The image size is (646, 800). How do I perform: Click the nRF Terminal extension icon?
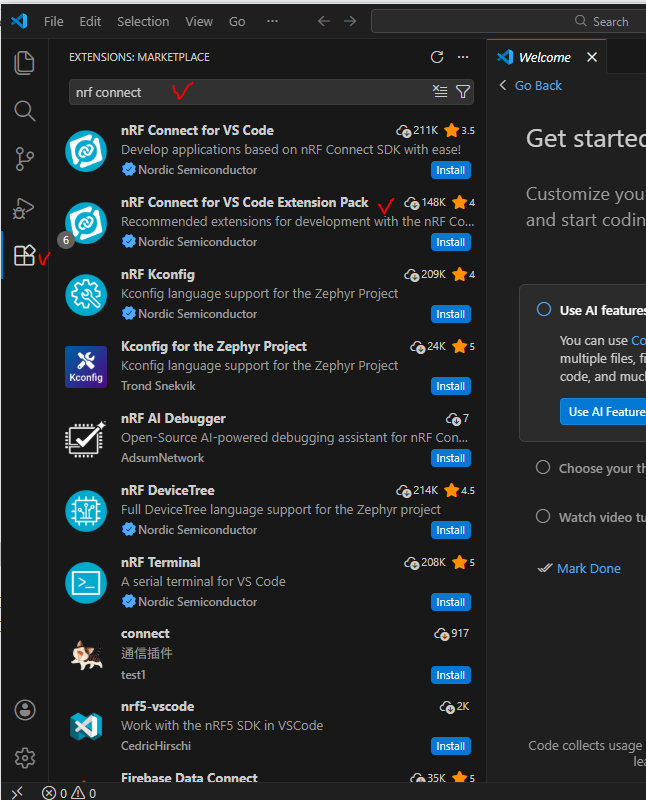pyautogui.click(x=86, y=583)
